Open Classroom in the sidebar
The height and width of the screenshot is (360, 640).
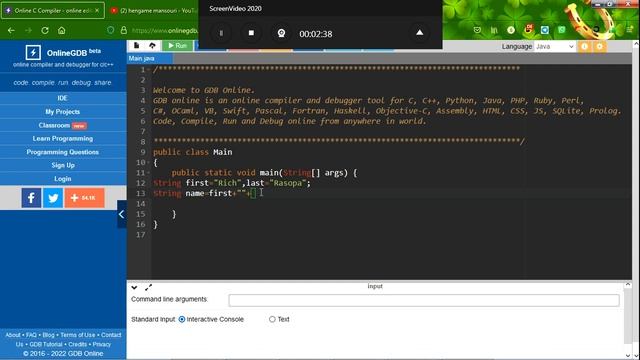[x=63, y=125]
